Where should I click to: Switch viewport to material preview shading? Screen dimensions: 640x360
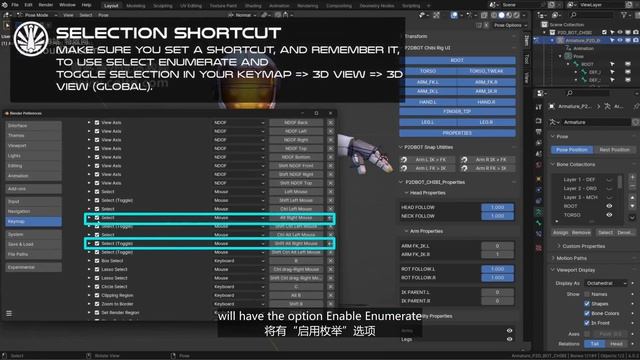click(509, 15)
